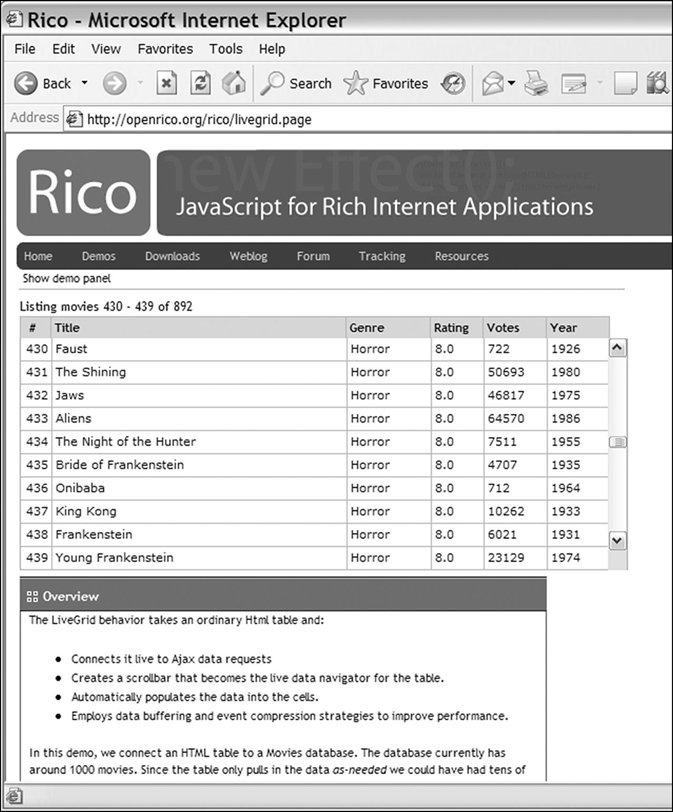Click the Forward arrow icon
673x812 pixels.
(x=114, y=83)
